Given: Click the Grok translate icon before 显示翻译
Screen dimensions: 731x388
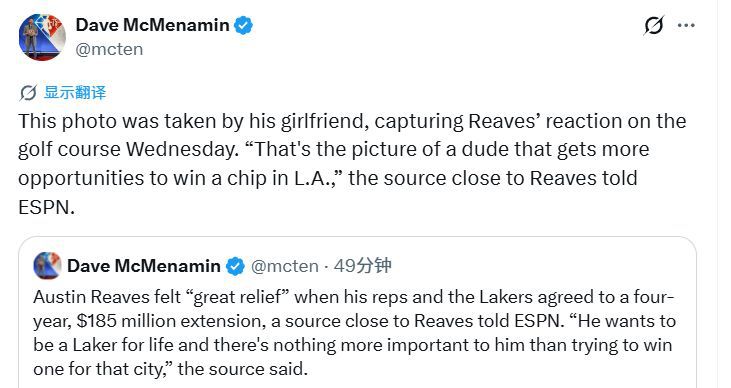Looking at the screenshot, I should [x=28, y=93].
